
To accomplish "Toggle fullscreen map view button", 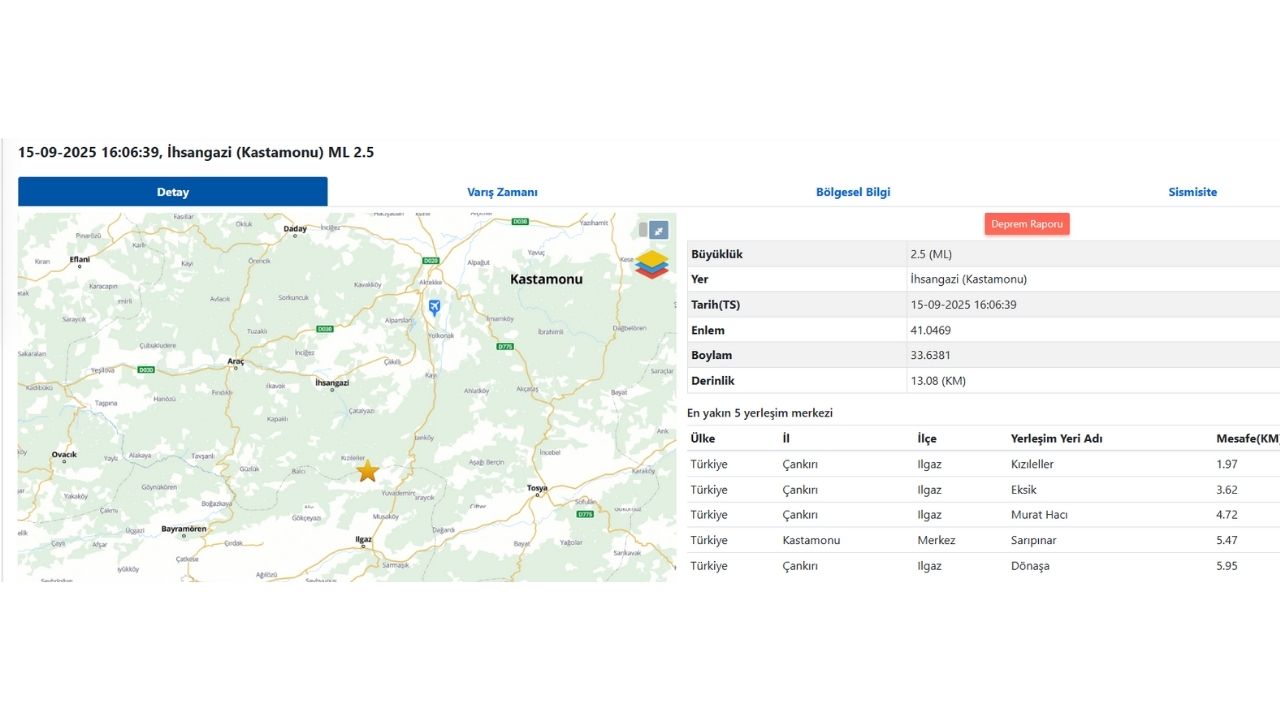I will pos(658,230).
